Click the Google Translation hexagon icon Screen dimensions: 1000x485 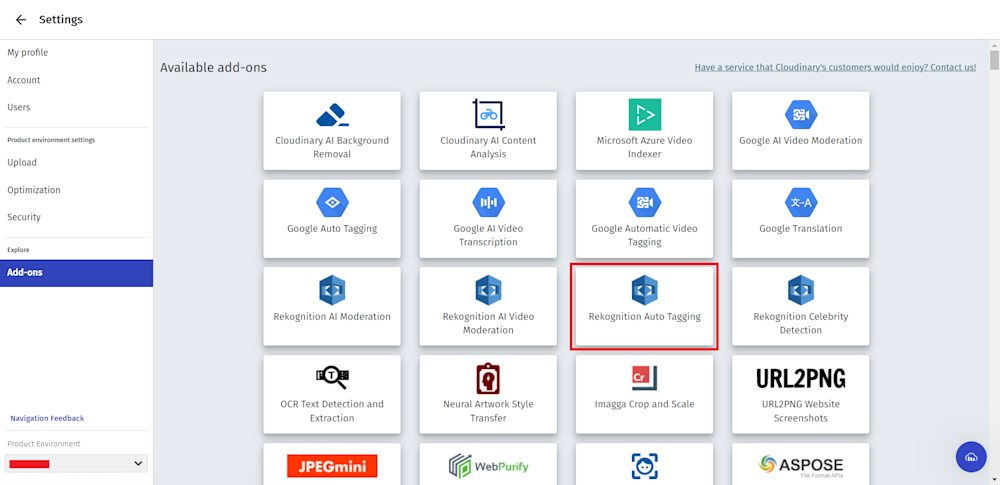(801, 203)
